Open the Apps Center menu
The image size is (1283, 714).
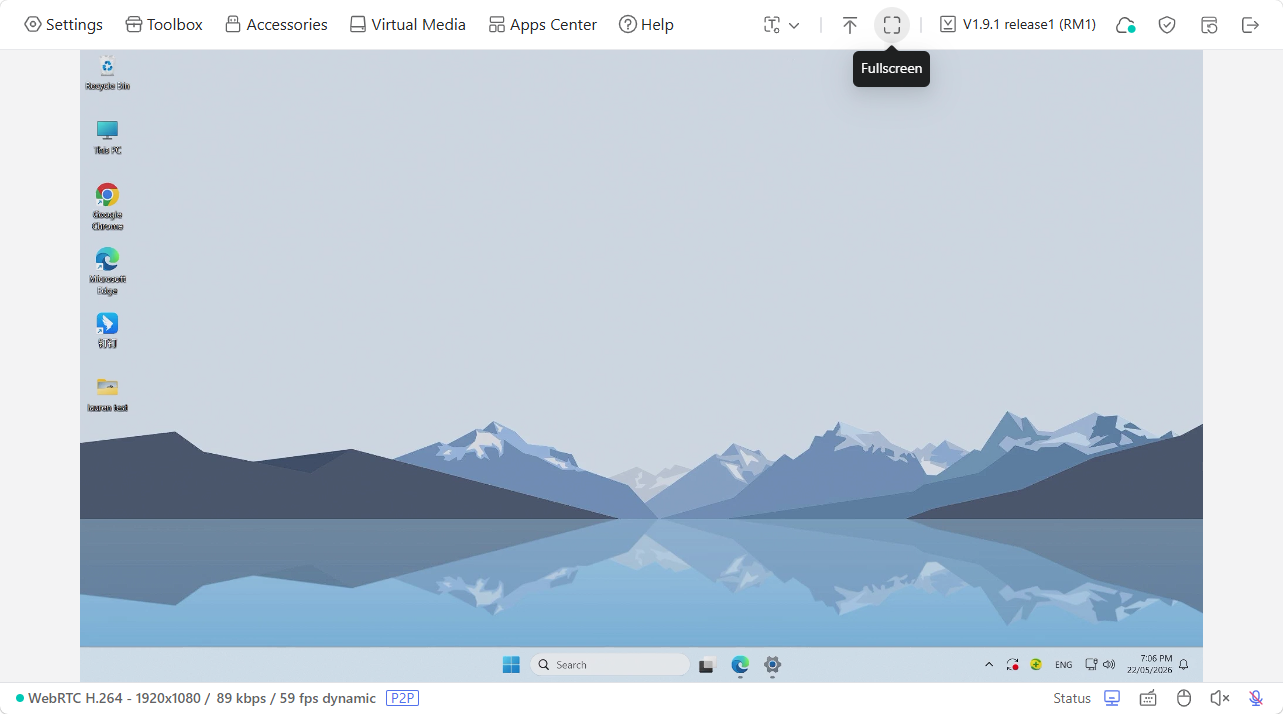point(542,24)
